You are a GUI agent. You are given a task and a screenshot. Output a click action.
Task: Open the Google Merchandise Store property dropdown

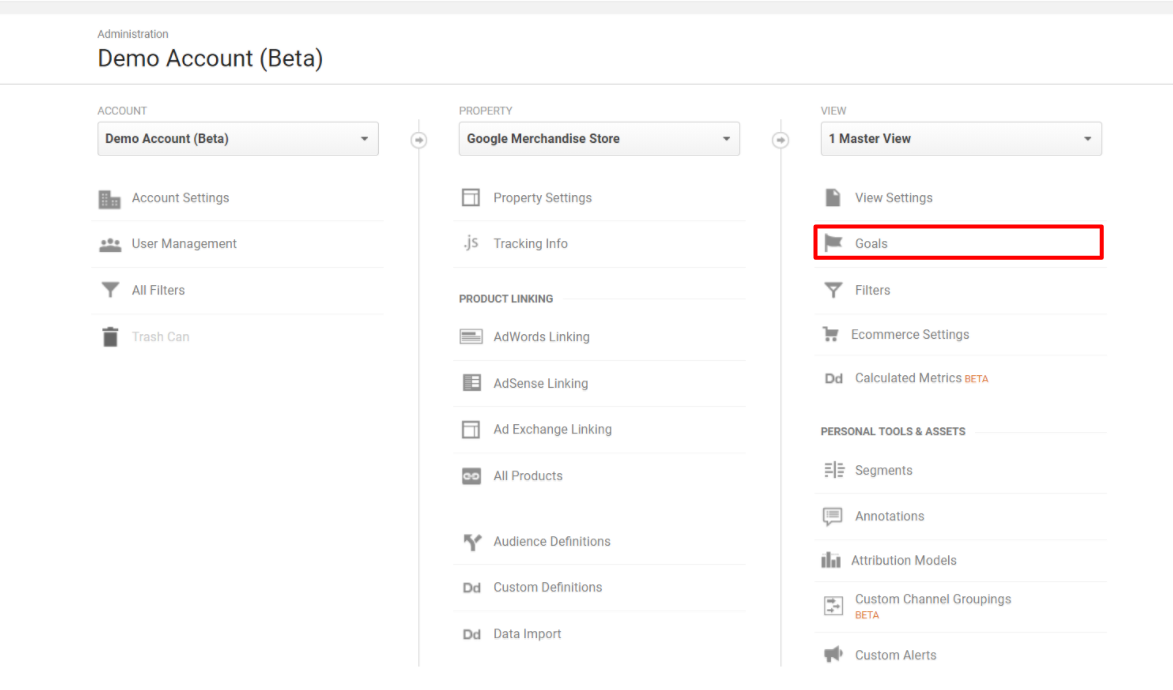599,138
